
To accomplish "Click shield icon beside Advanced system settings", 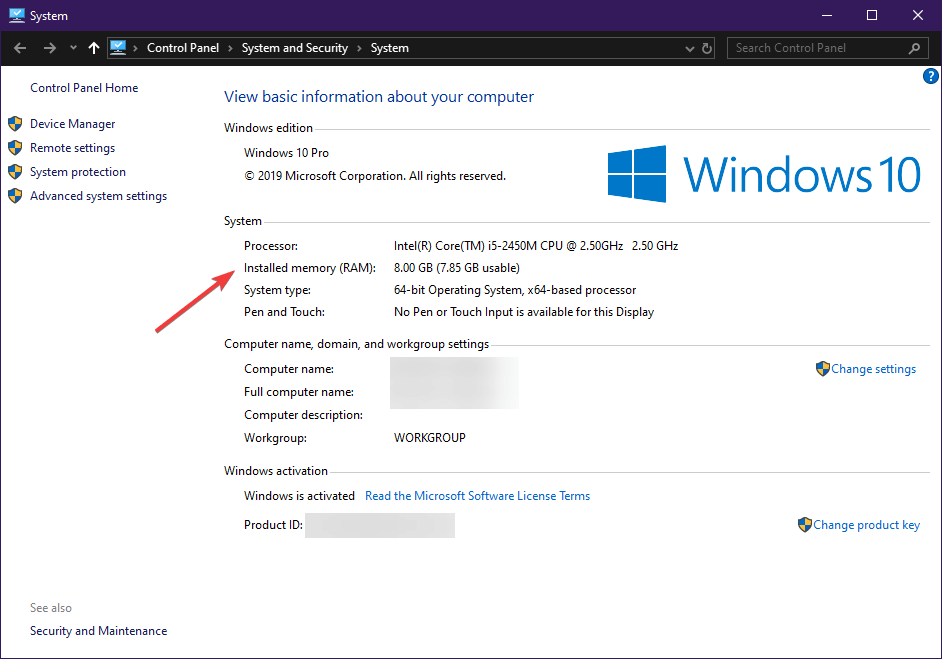I will (15, 196).
